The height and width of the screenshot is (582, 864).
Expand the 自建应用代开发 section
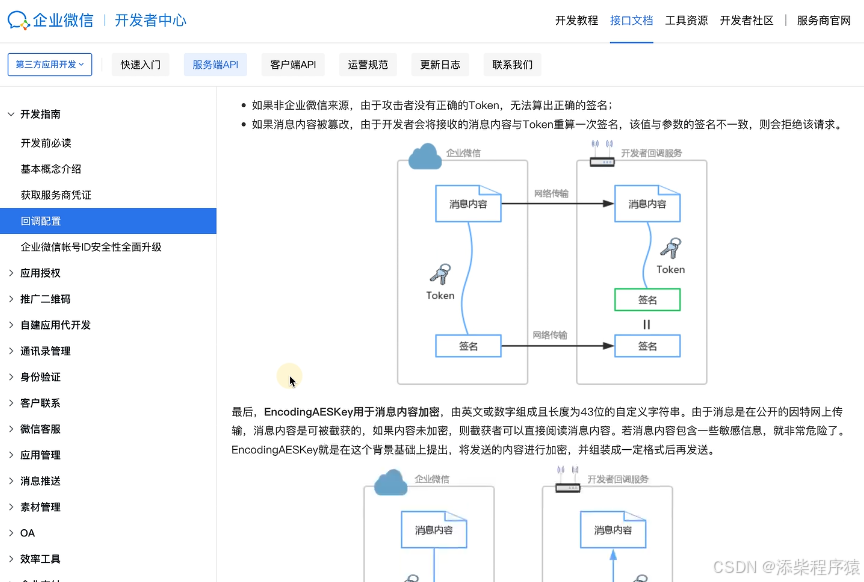(11, 325)
